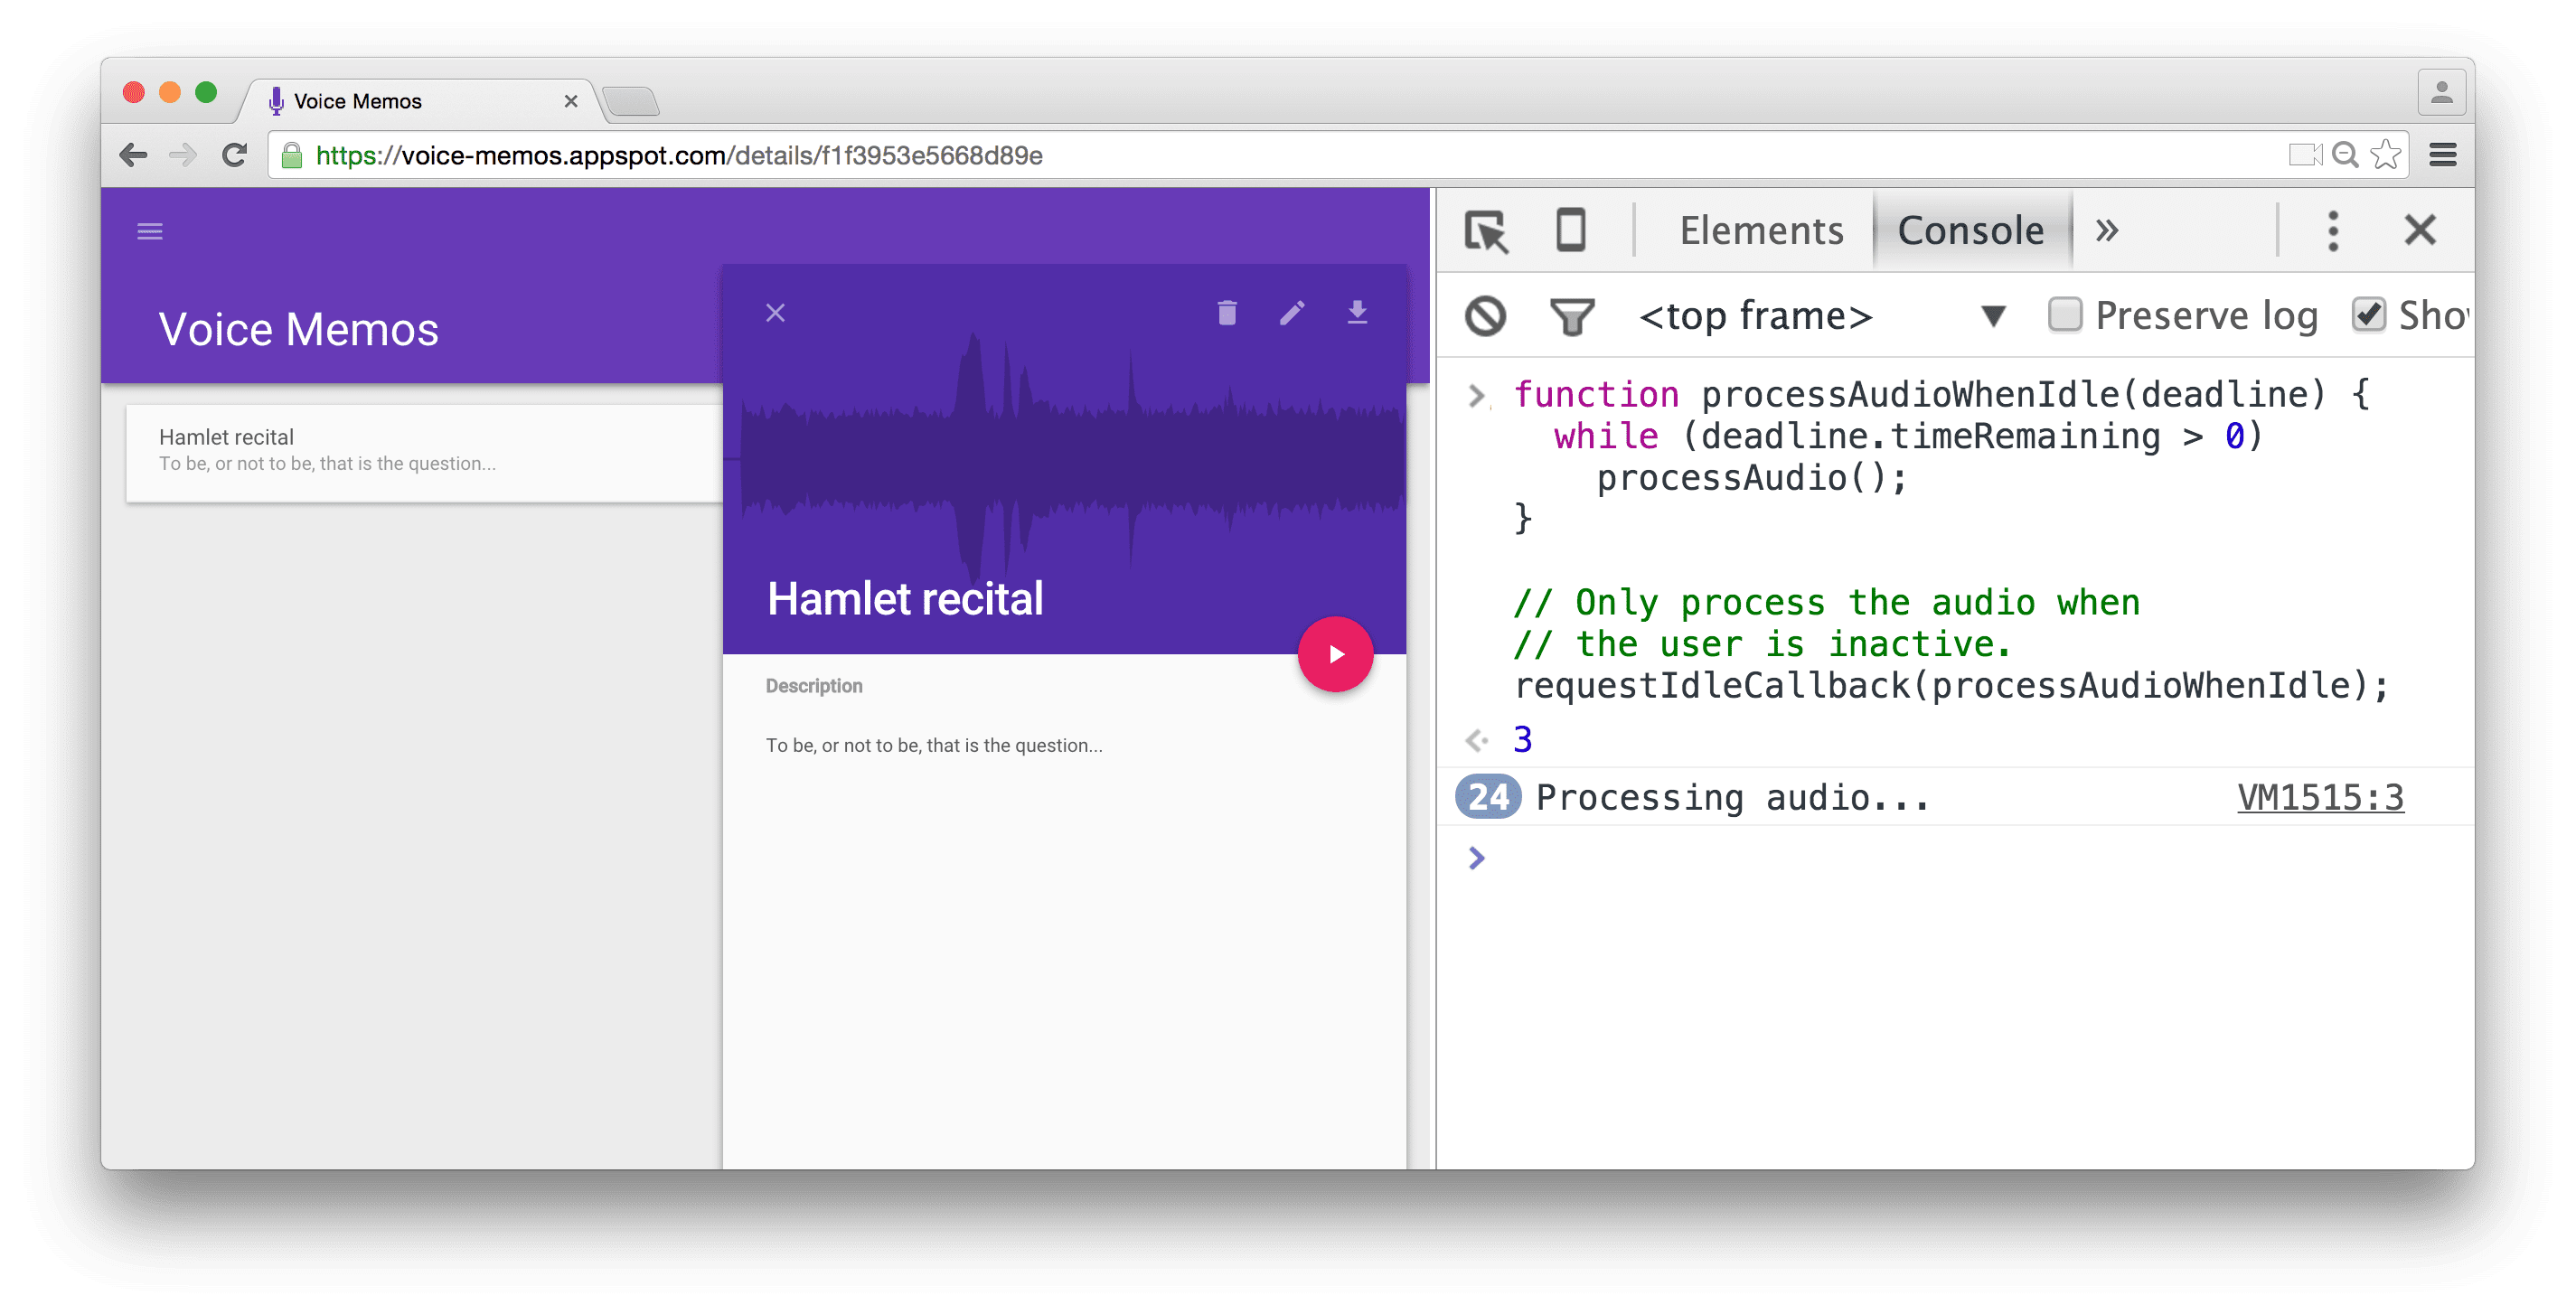Click the edit pencil icon on the memo
Viewport: 2576px width, 1314px height.
1291,315
